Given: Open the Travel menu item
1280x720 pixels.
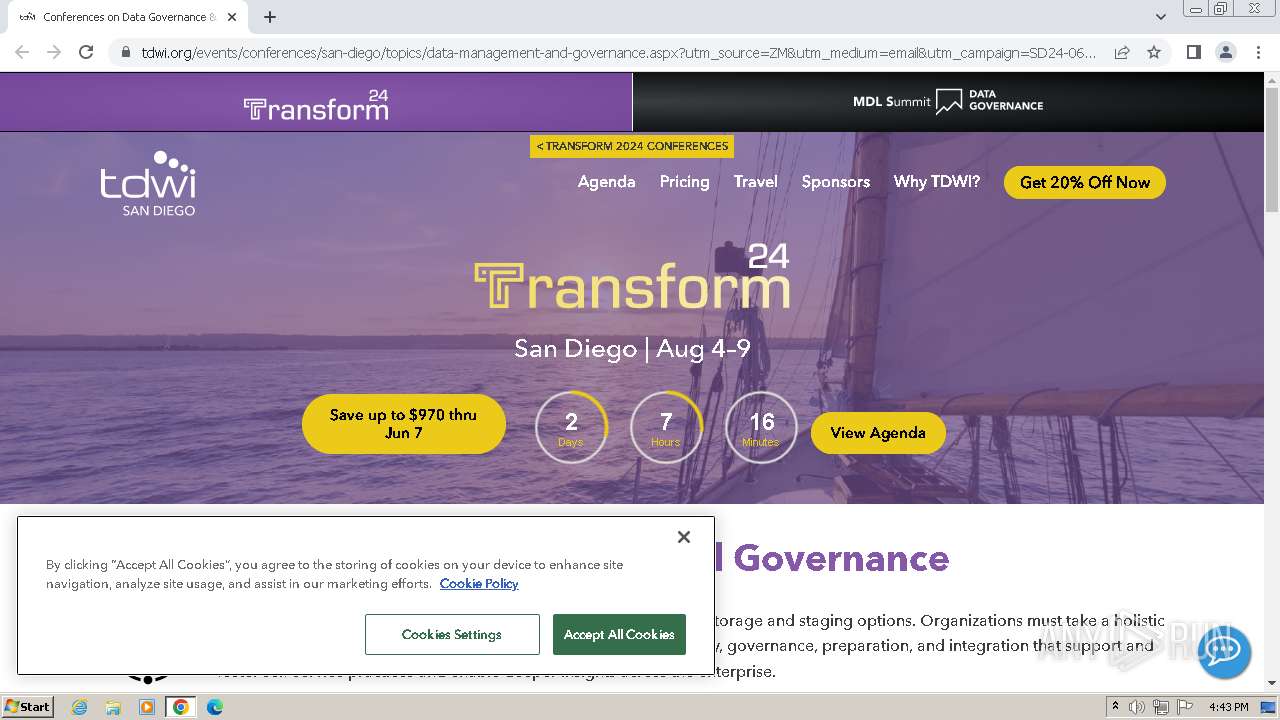Looking at the screenshot, I should coord(755,182).
